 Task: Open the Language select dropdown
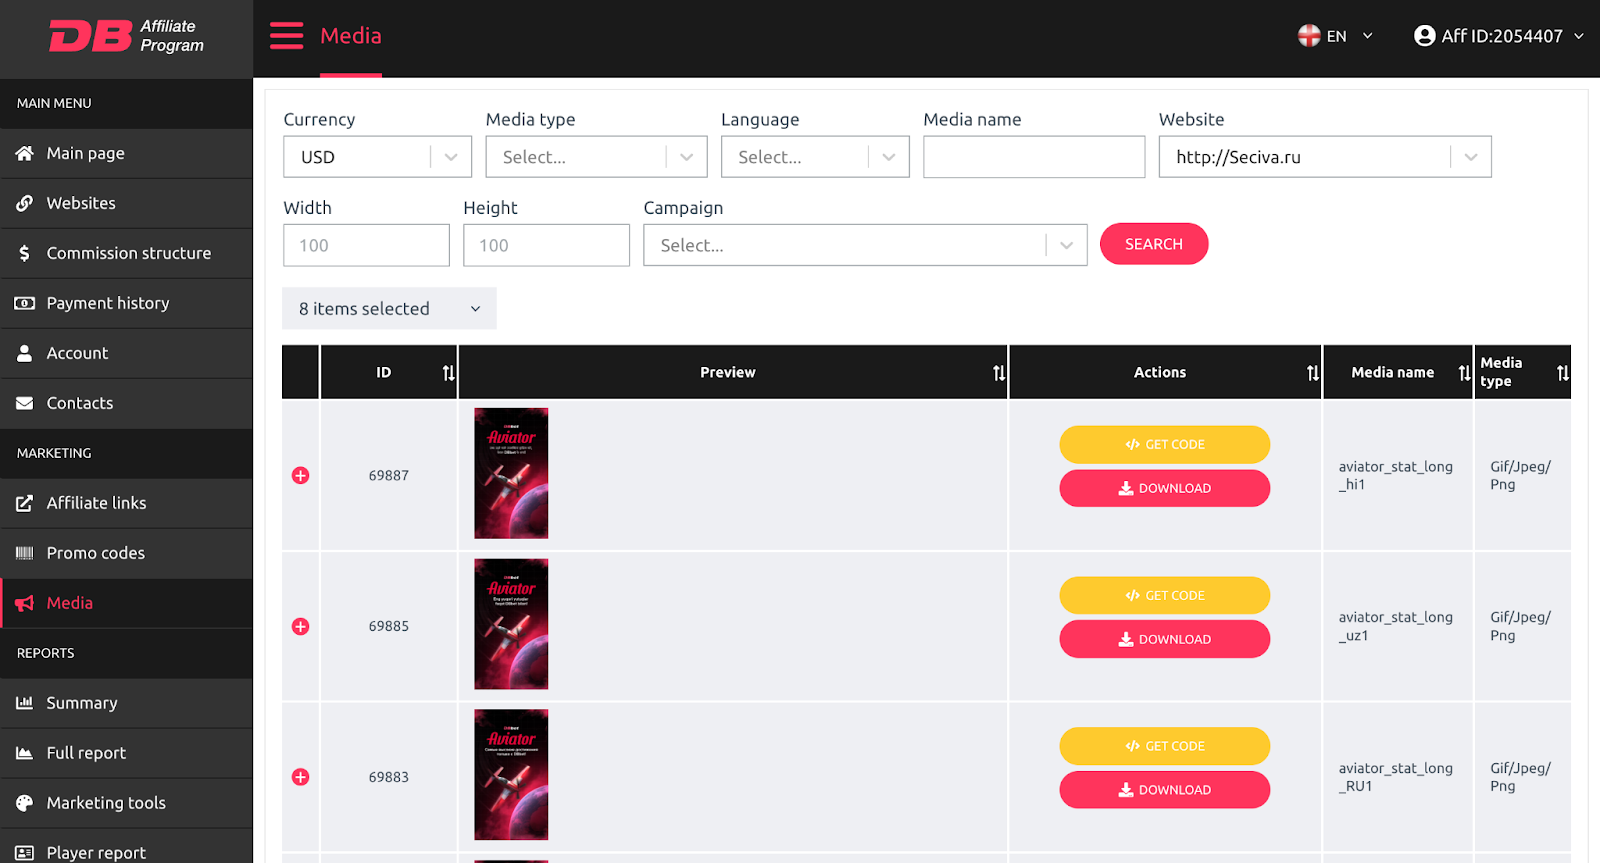[815, 157]
